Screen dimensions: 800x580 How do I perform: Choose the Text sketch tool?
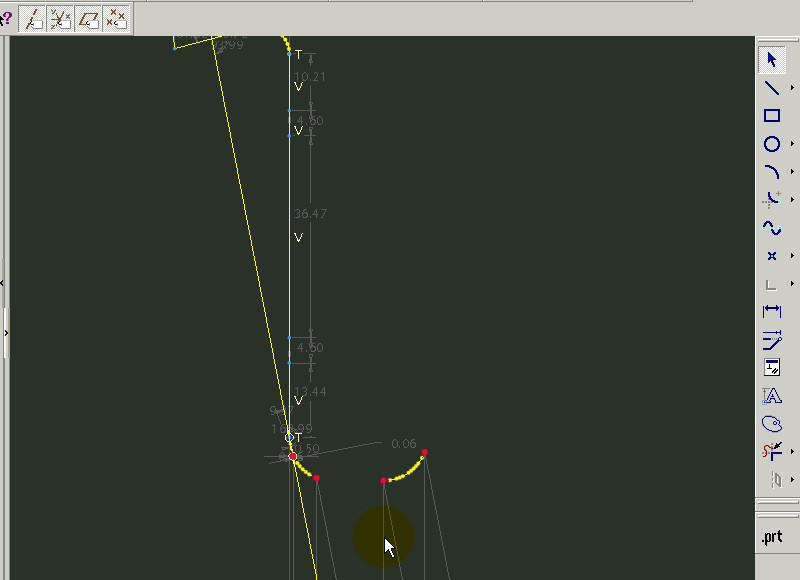(771, 395)
